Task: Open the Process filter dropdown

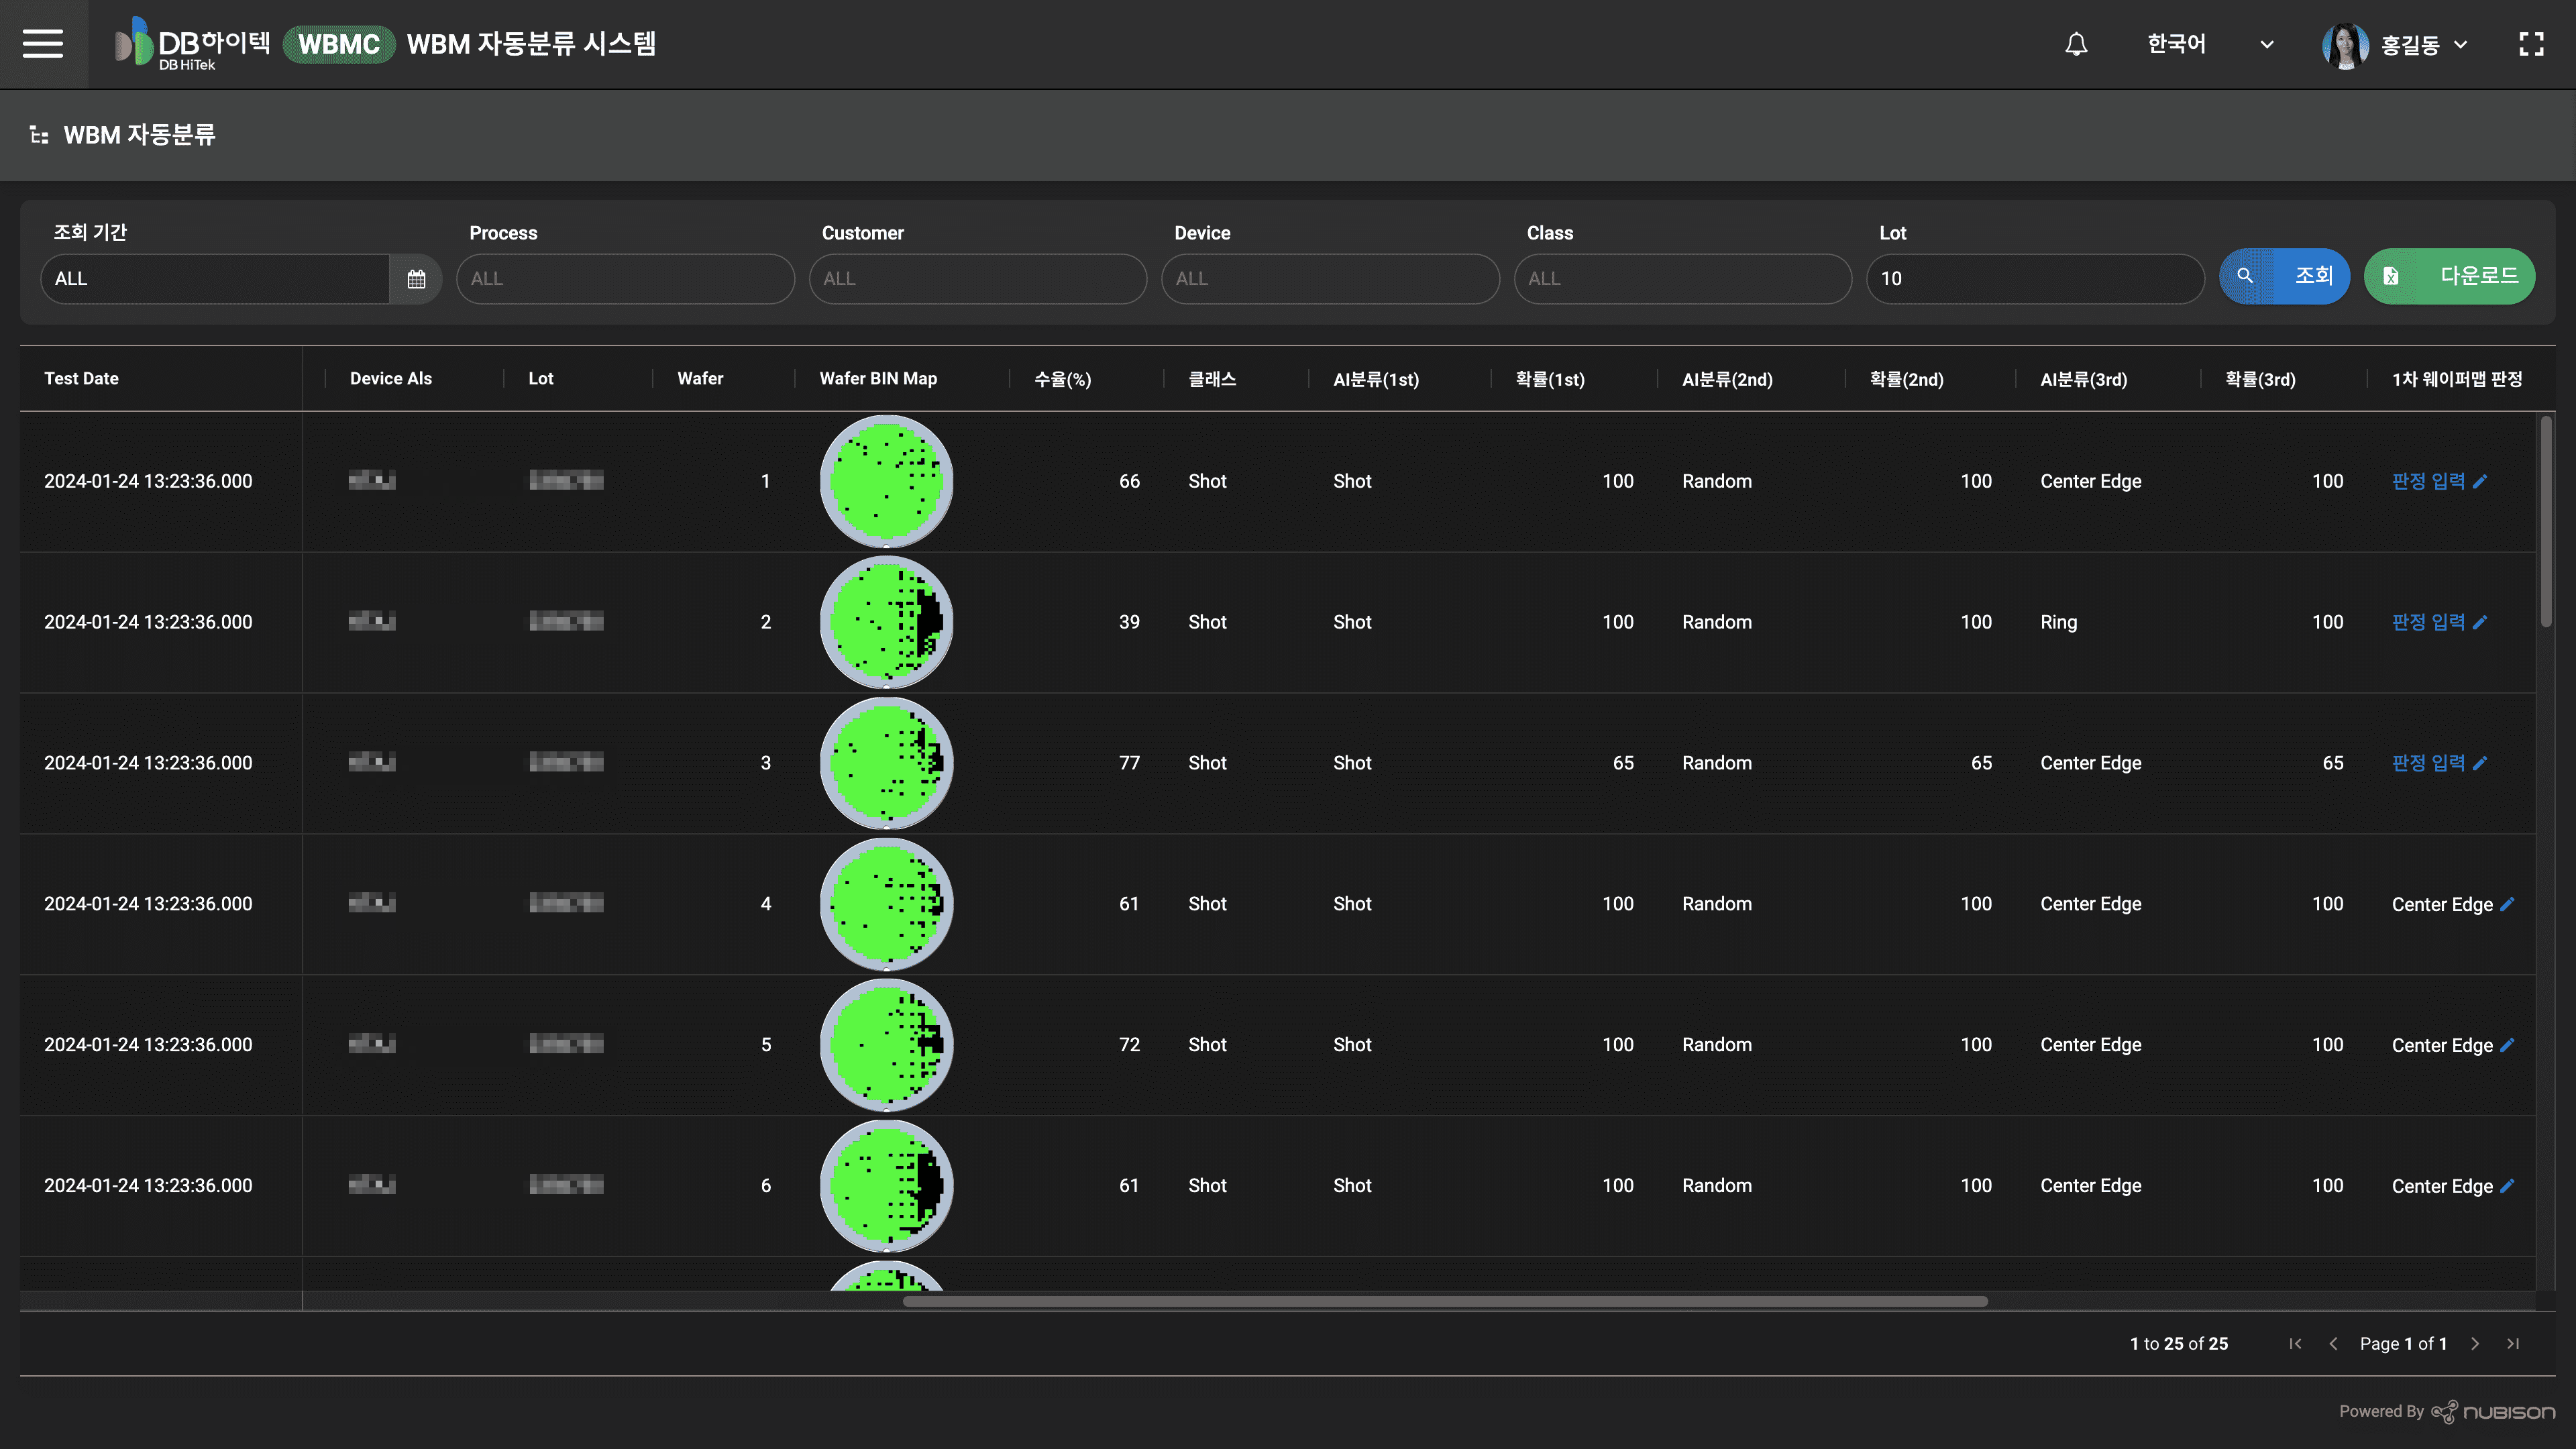Action: (625, 279)
